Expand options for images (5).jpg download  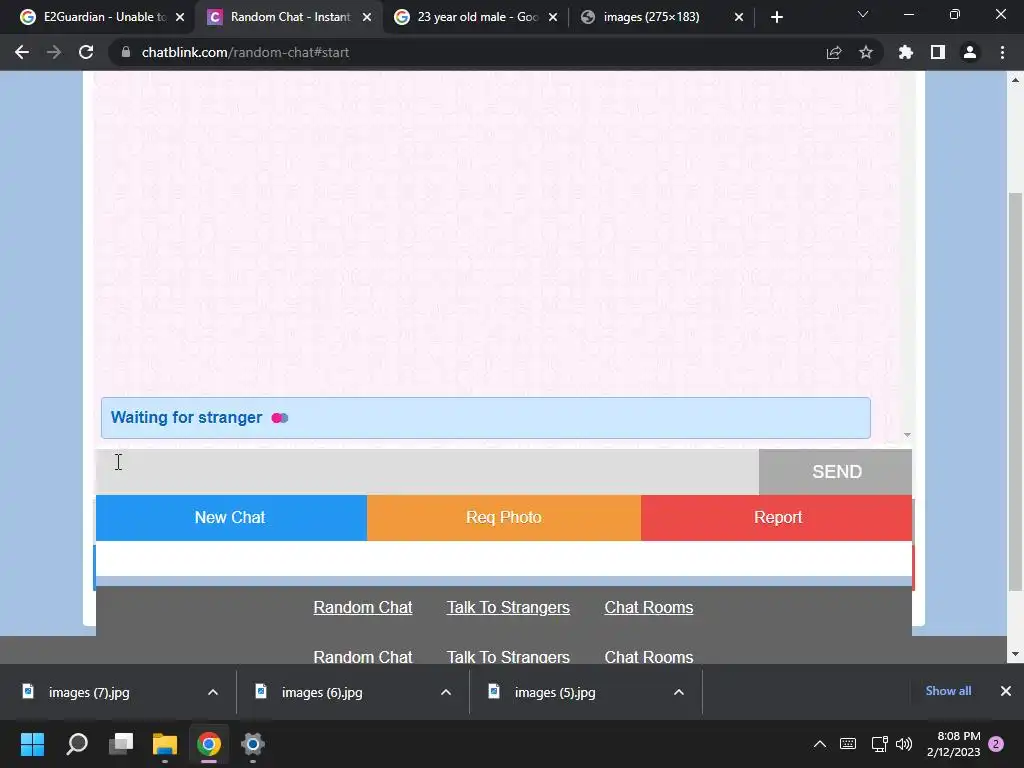pyautogui.click(x=679, y=692)
